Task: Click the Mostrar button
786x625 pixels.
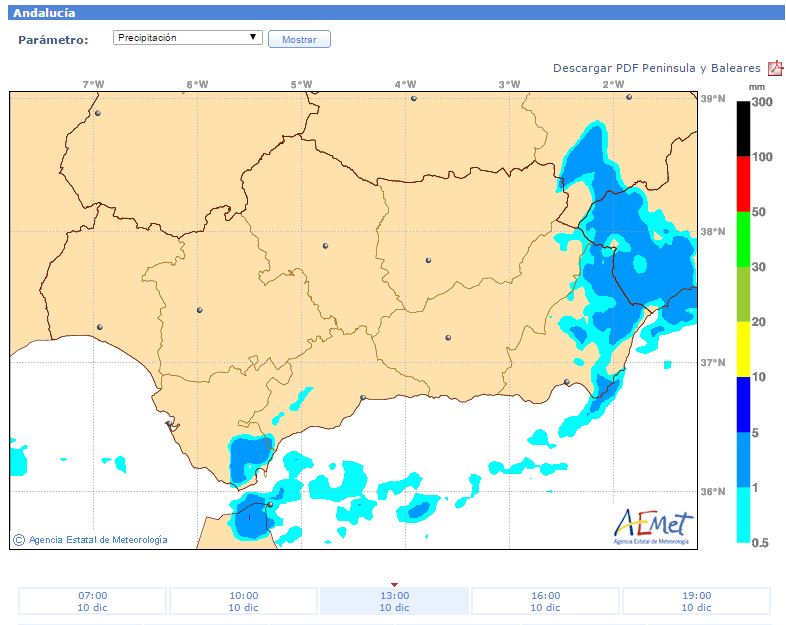Action: point(299,39)
